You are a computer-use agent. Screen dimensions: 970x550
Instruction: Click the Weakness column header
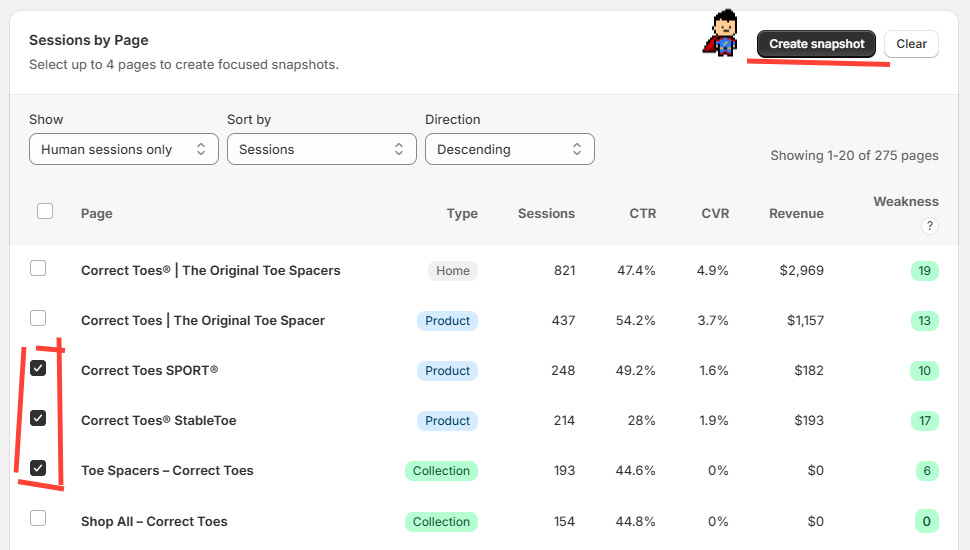[x=906, y=202]
